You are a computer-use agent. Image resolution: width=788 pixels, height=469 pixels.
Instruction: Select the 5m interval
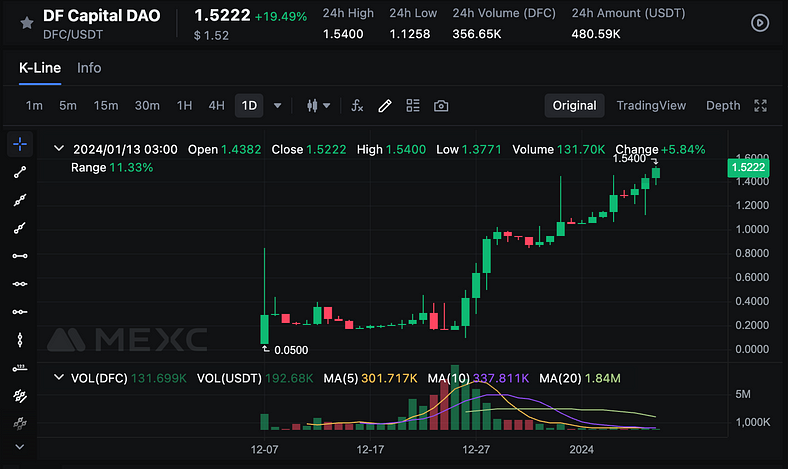coord(68,106)
